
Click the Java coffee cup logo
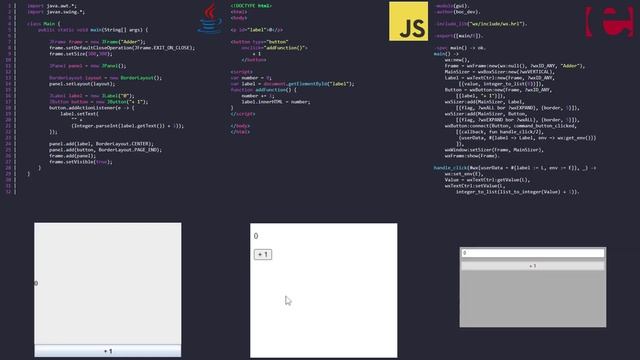(210, 18)
